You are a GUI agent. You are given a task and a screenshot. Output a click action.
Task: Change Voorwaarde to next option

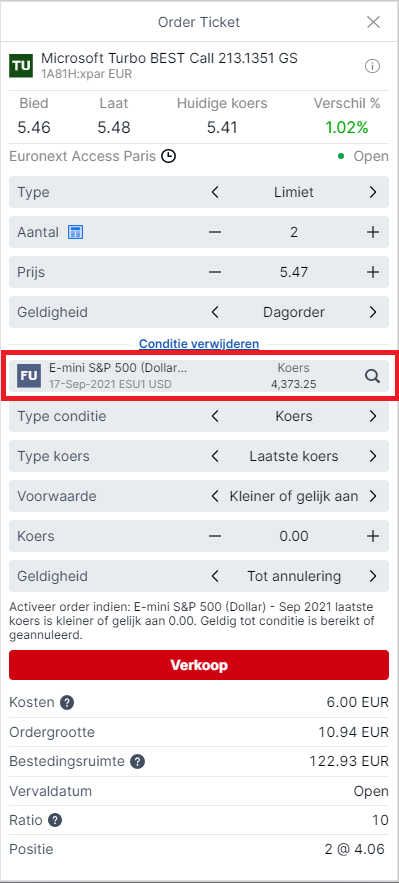click(x=373, y=496)
